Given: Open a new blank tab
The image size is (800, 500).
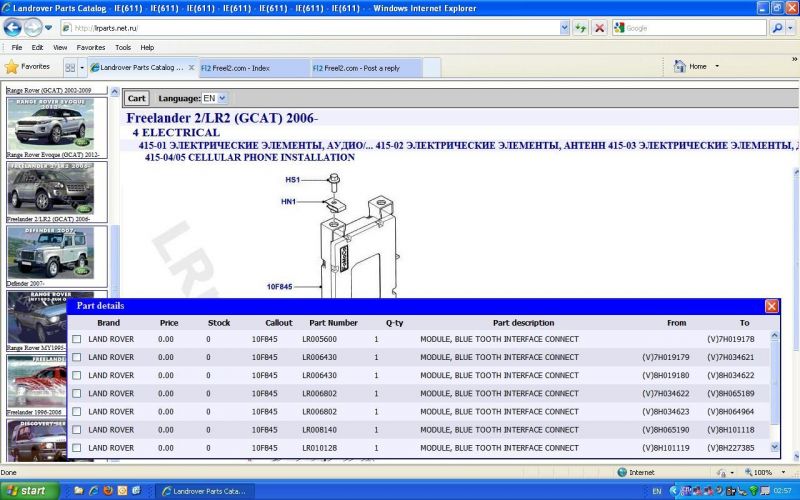Looking at the screenshot, I should [x=432, y=68].
